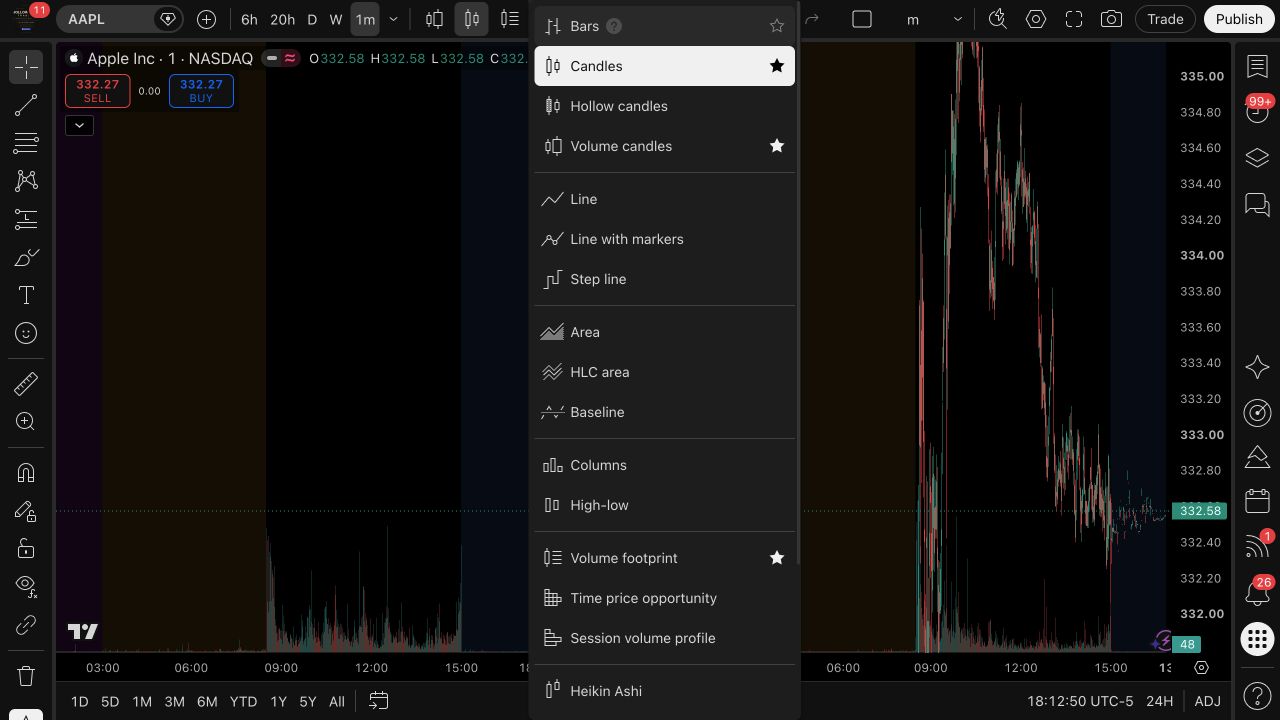Toggle Magnet mode
This screenshot has height=720, width=1280.
[26, 472]
